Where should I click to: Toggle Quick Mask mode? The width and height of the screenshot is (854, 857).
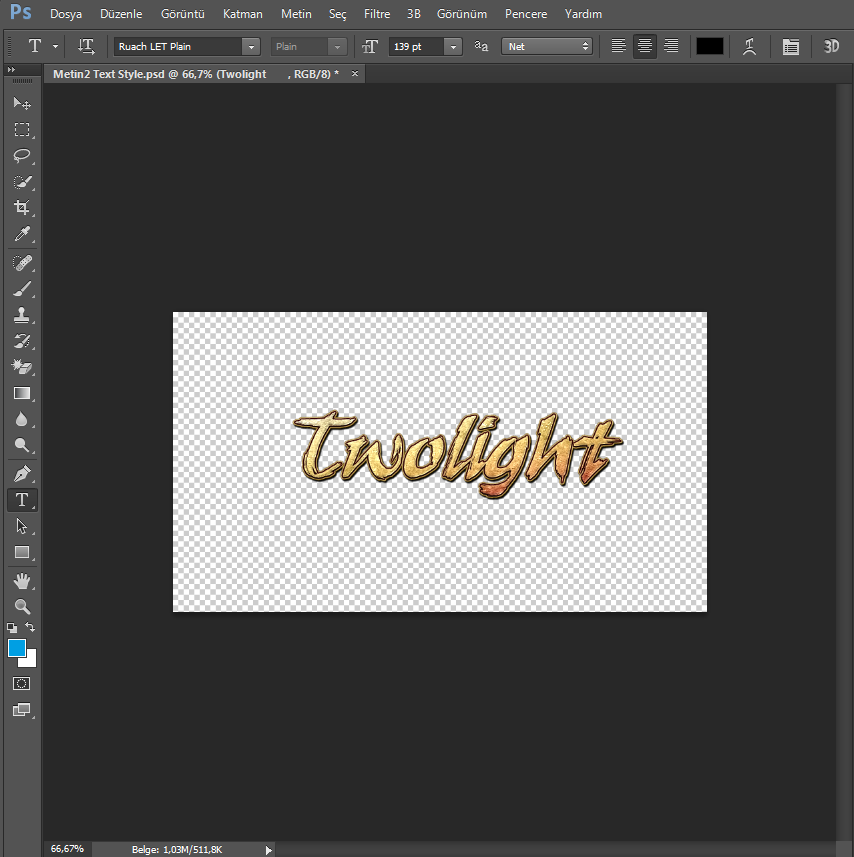point(22,683)
